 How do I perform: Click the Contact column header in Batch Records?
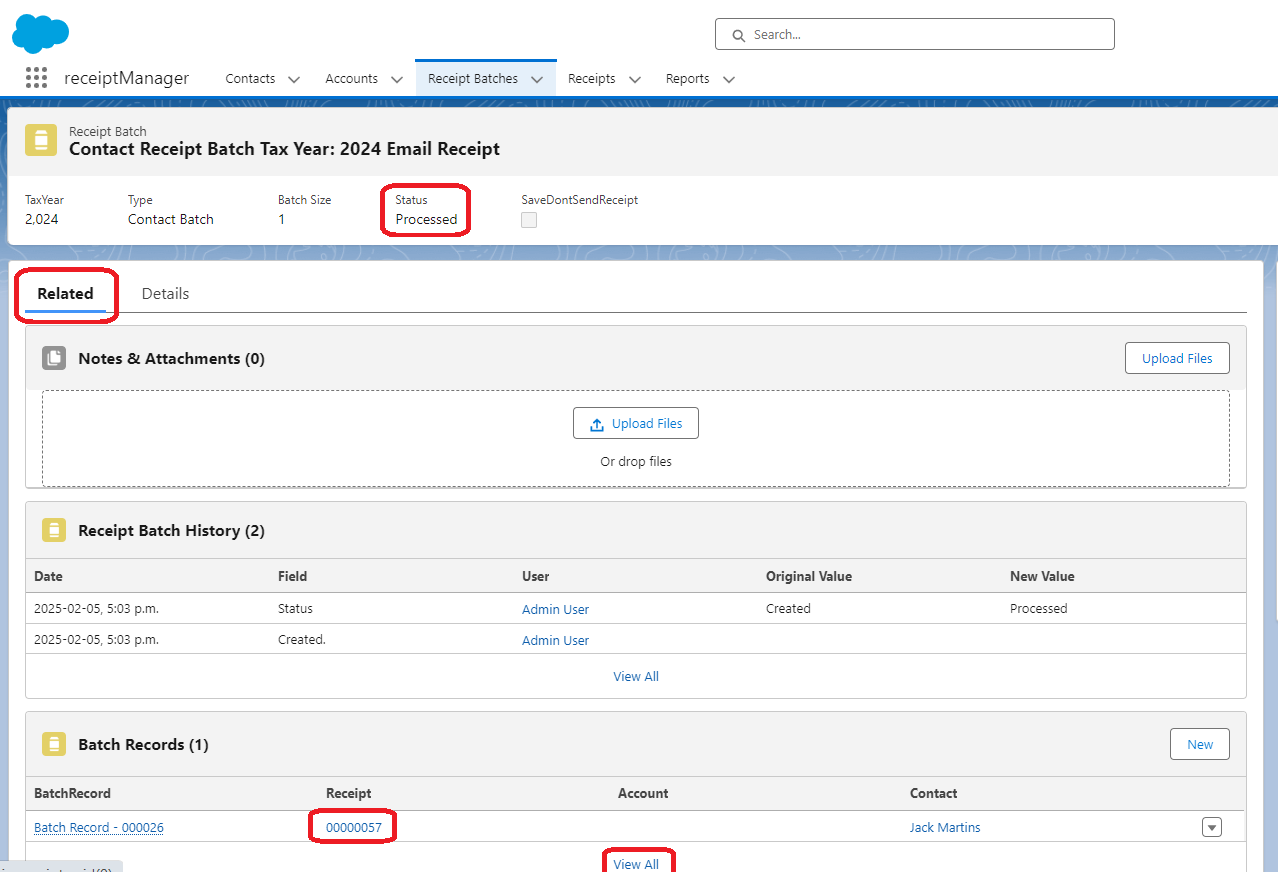click(x=933, y=793)
